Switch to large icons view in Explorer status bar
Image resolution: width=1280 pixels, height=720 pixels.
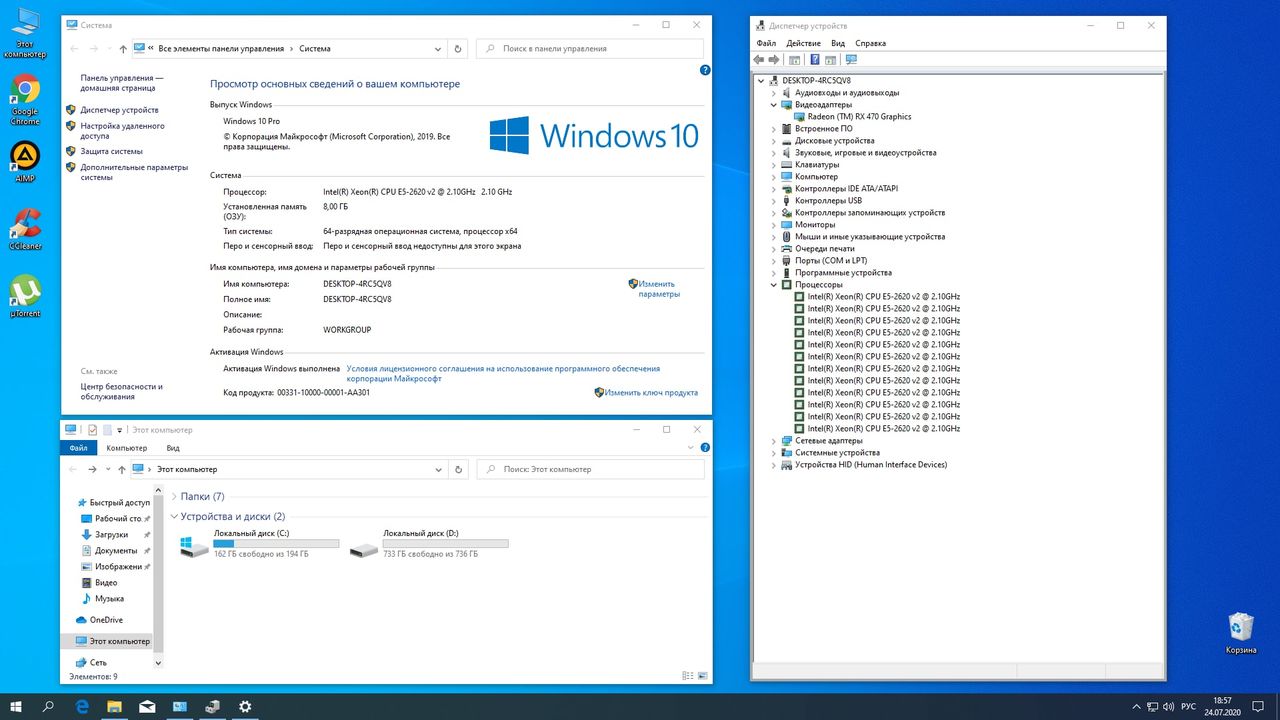[701, 677]
